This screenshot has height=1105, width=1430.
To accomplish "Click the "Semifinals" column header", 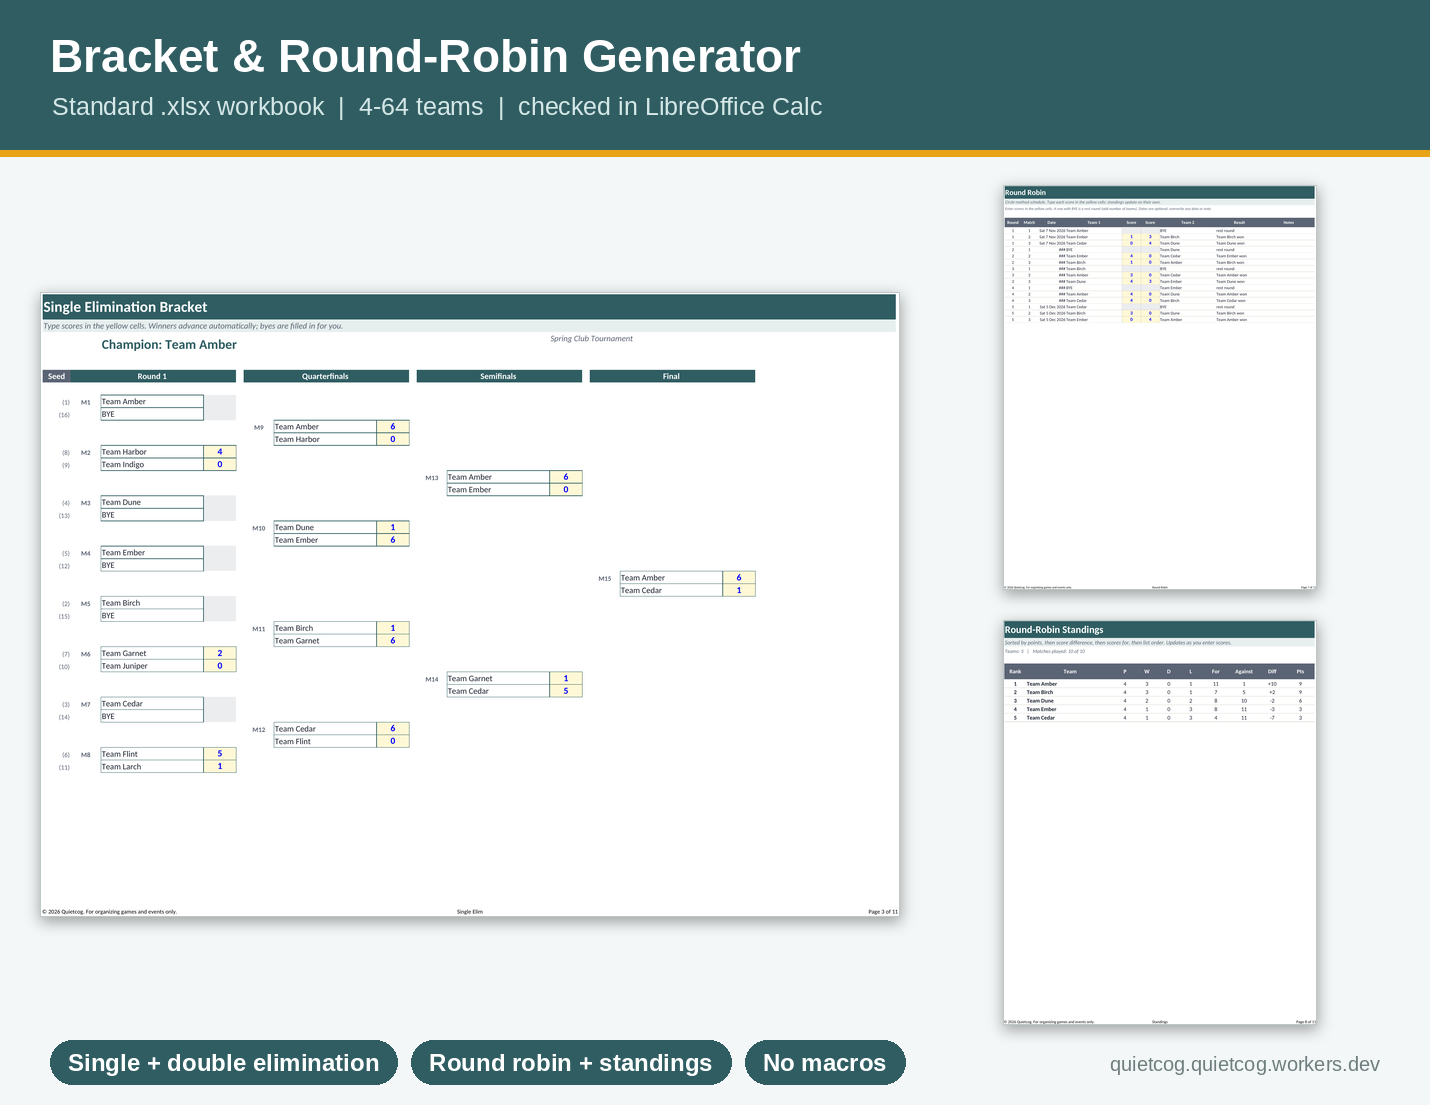I will click(x=499, y=376).
